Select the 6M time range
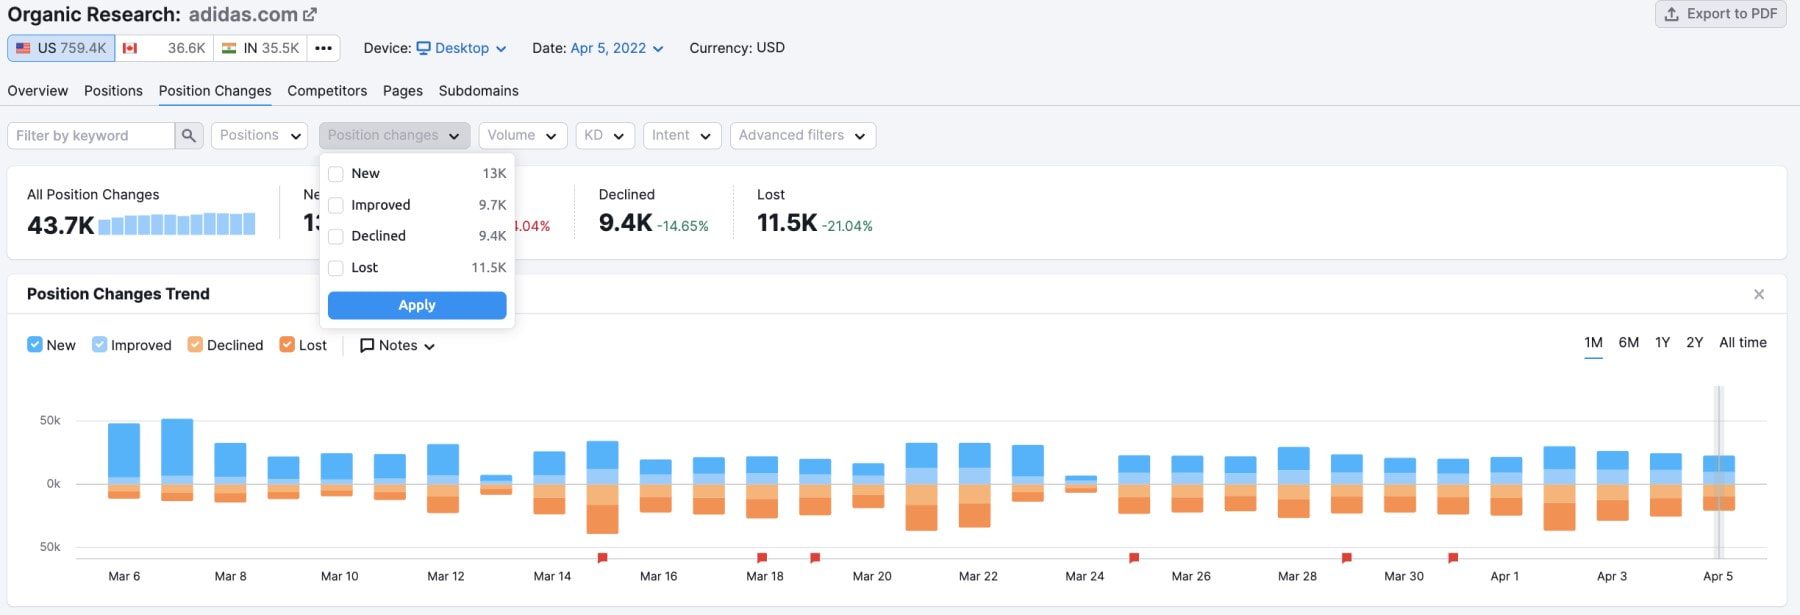This screenshot has height=615, width=1800. click(1628, 343)
